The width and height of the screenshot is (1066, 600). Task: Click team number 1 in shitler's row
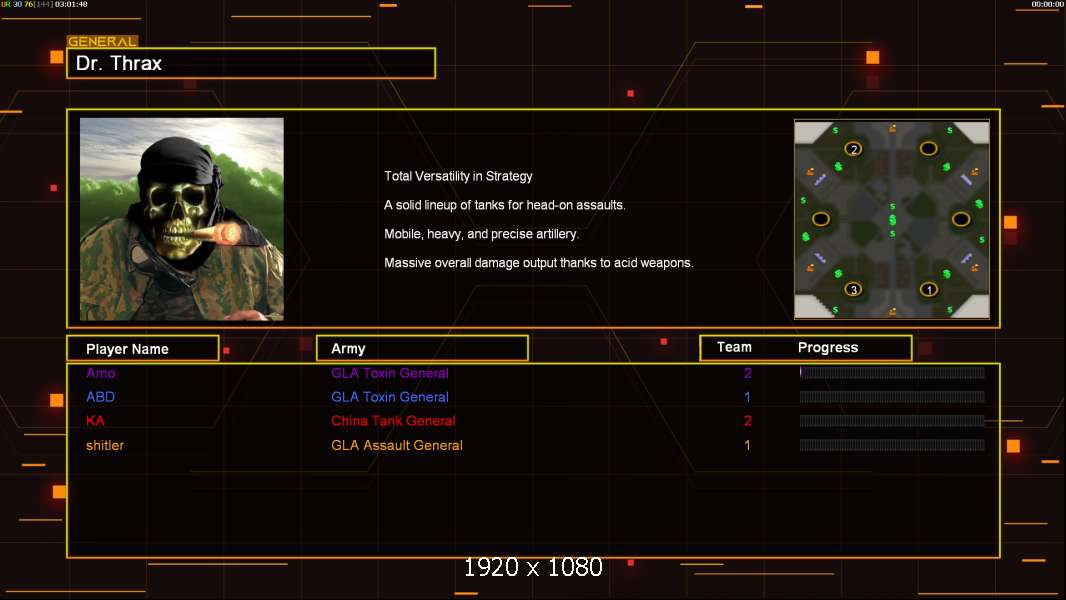pos(747,445)
